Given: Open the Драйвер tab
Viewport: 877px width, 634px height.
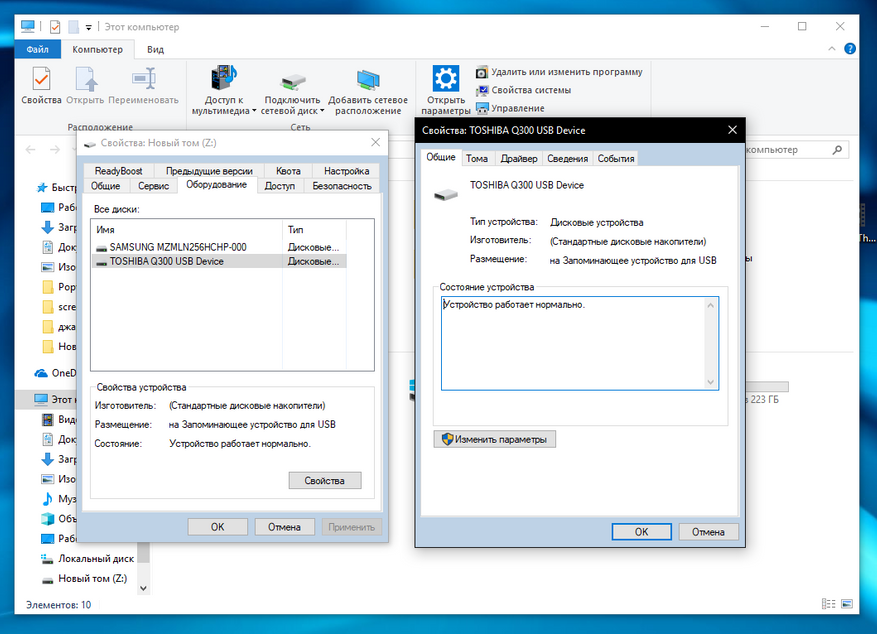Looking at the screenshot, I should coord(518,158).
